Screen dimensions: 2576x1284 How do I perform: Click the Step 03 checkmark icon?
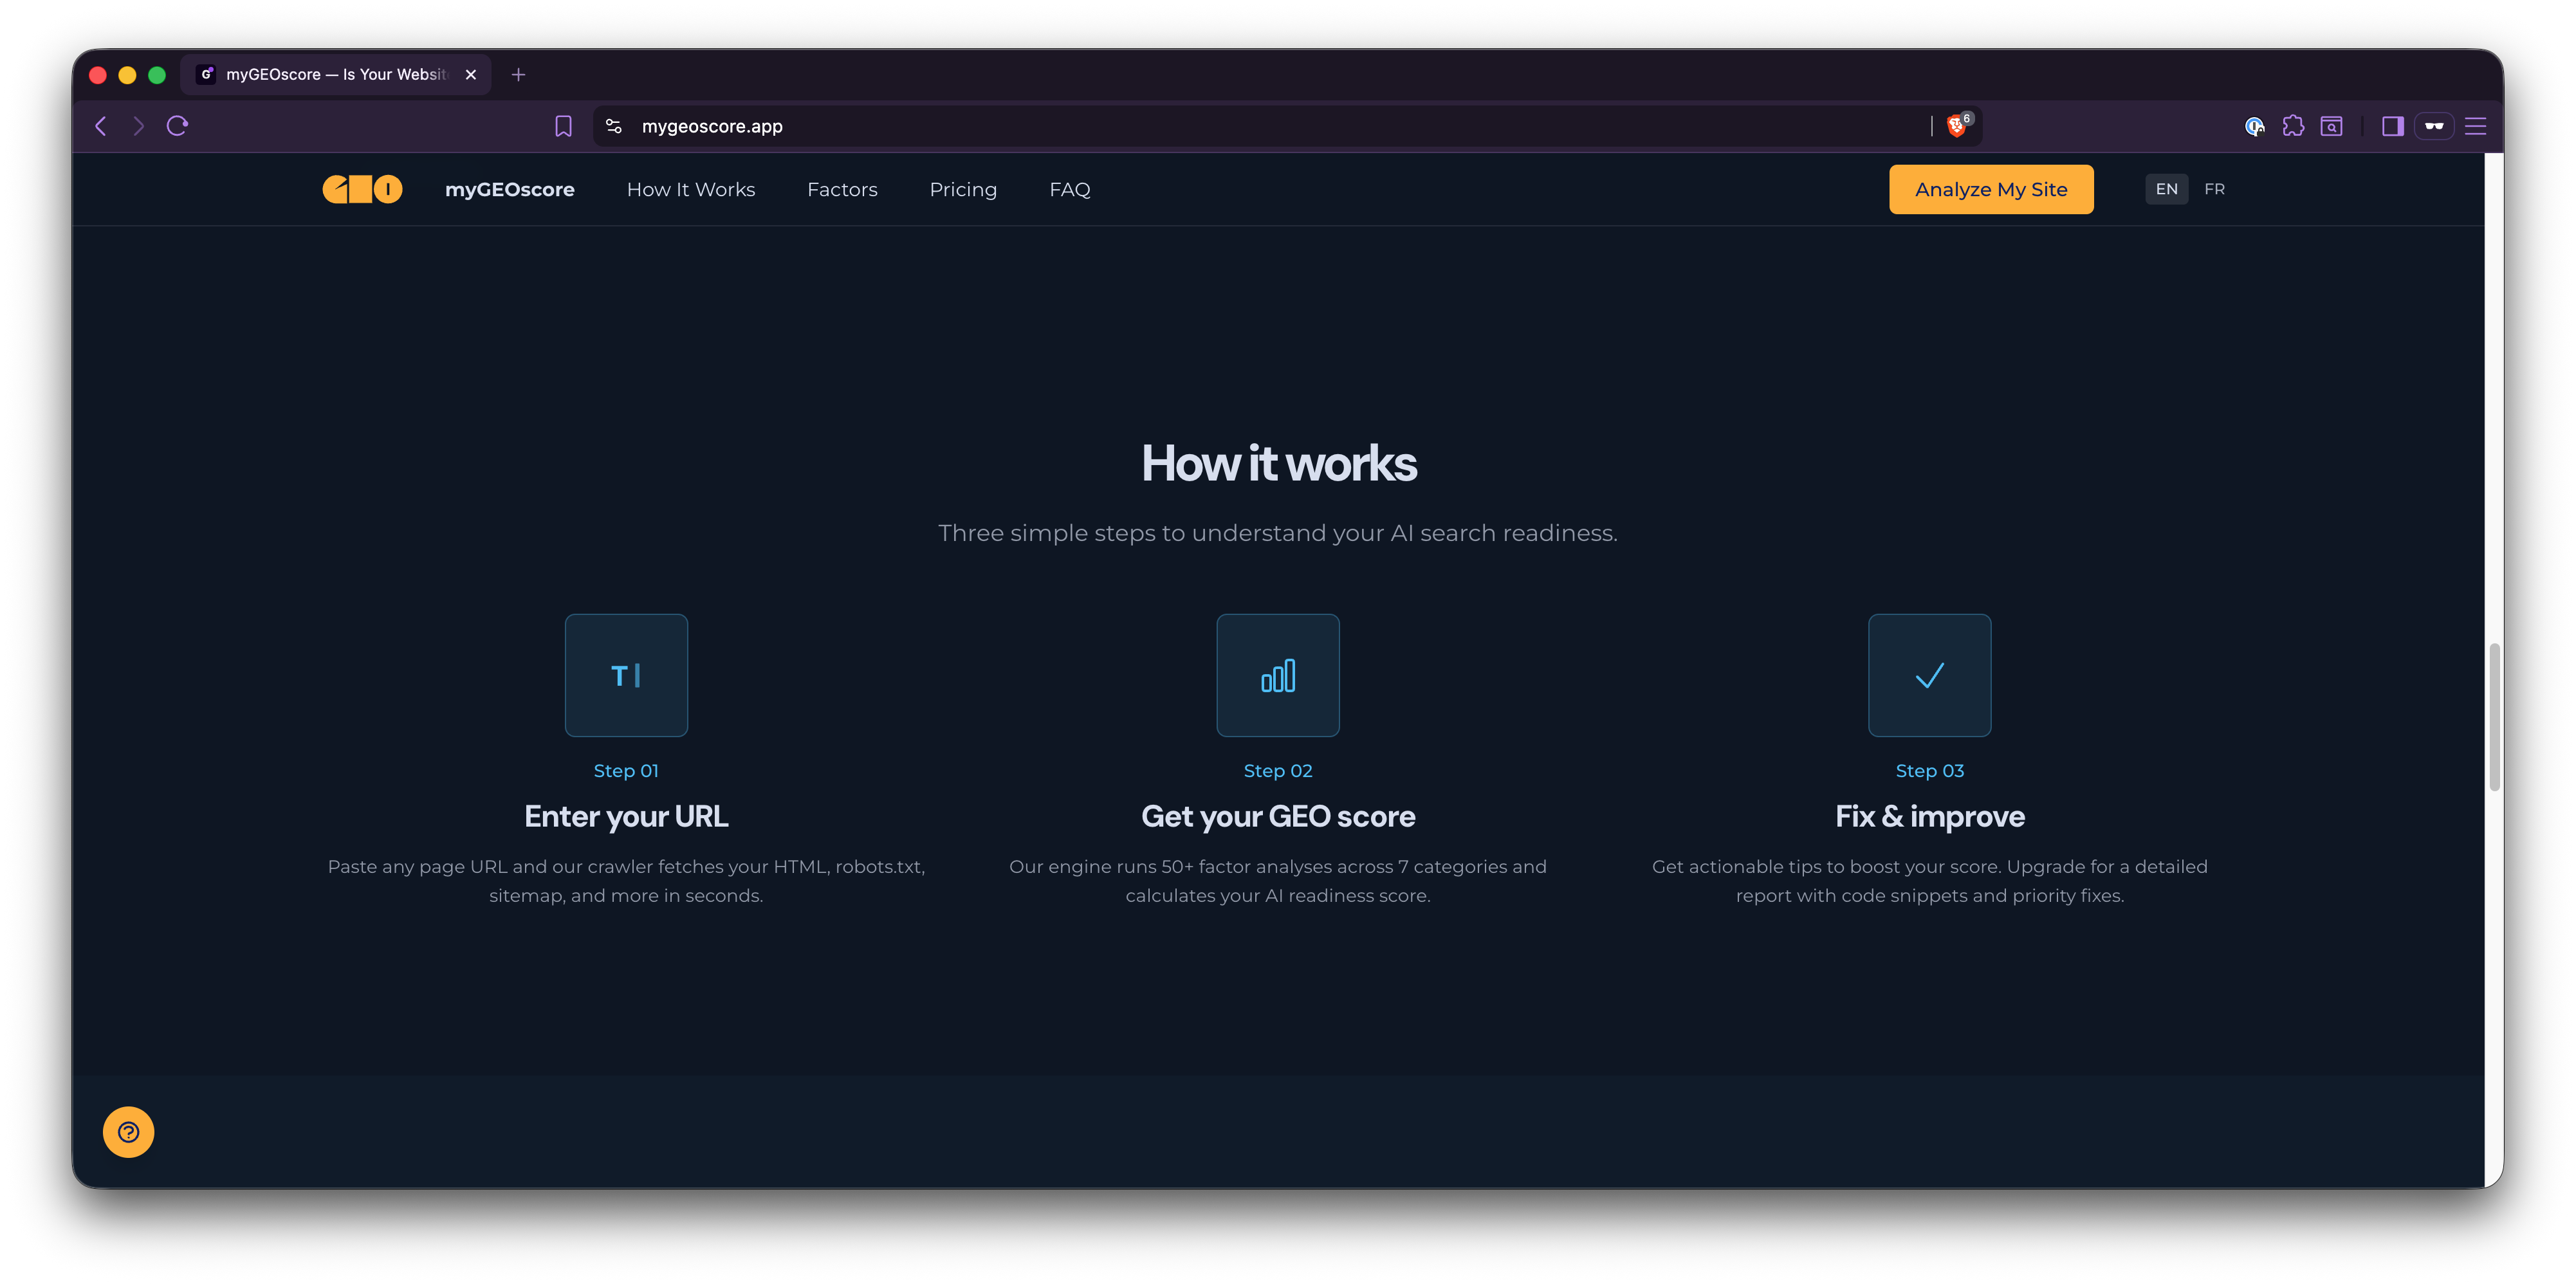click(x=1929, y=675)
